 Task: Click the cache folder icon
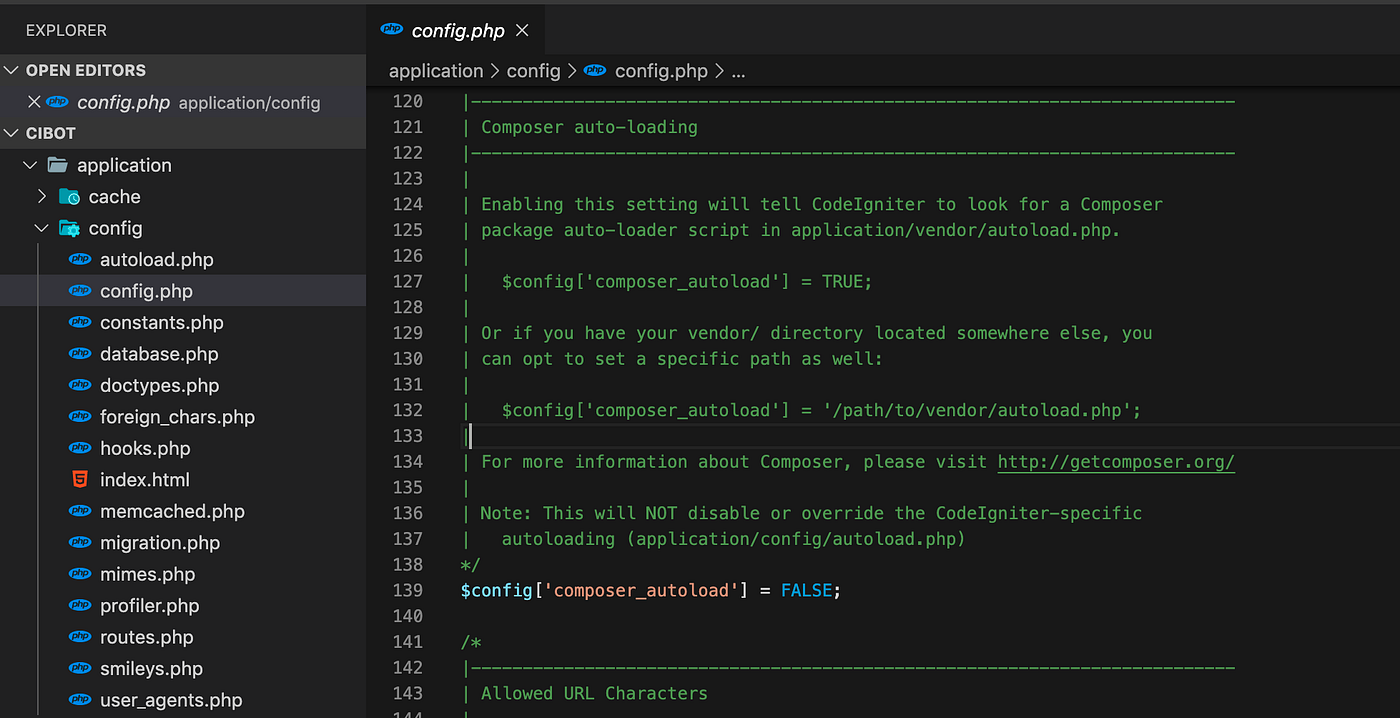(70, 196)
